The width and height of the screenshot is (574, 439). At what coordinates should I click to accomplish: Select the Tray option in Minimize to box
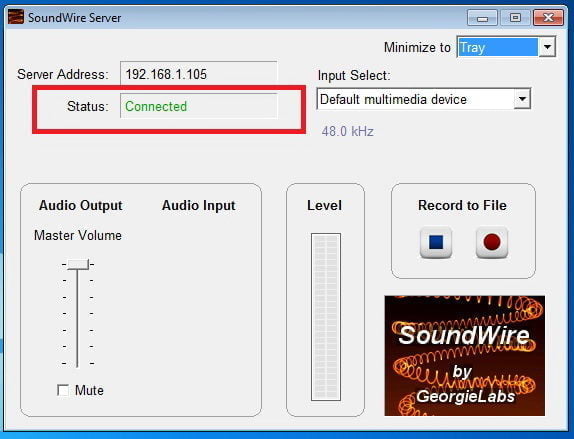coord(498,47)
